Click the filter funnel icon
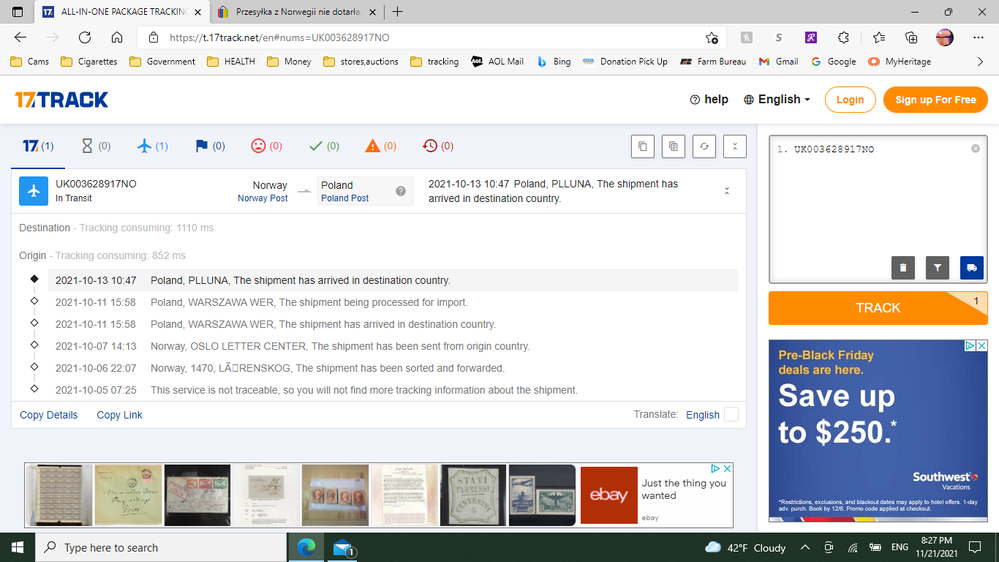 (937, 267)
